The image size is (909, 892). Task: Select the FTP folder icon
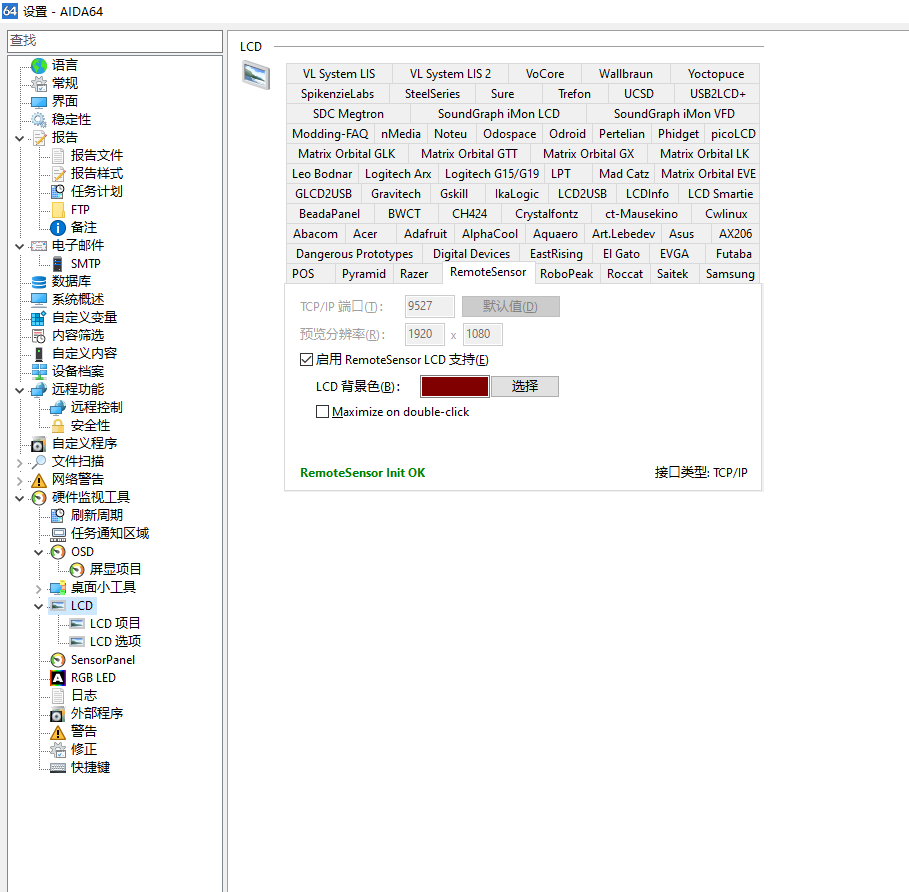coord(57,210)
